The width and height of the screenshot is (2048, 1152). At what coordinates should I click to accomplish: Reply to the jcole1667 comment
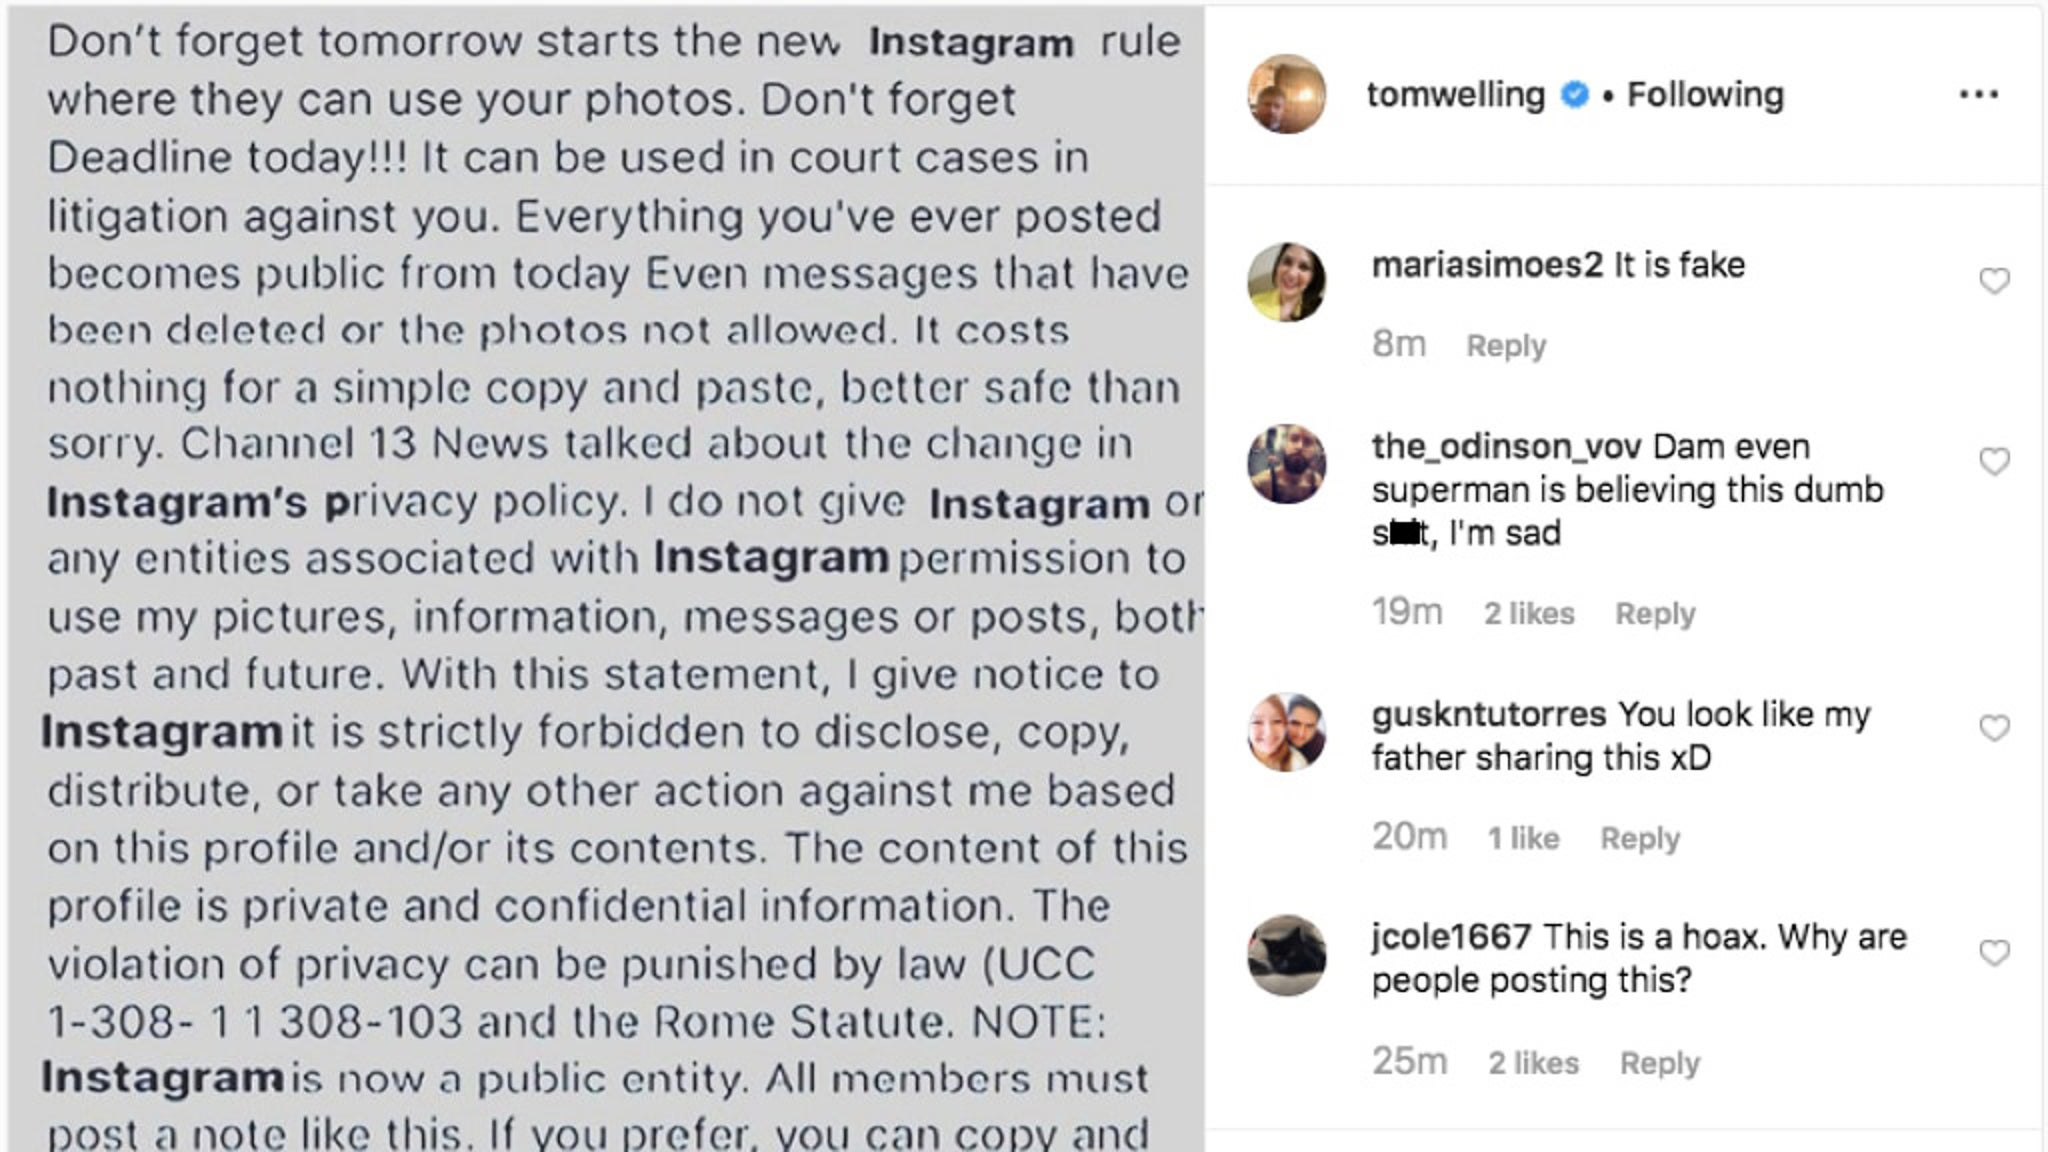pos(1660,1063)
